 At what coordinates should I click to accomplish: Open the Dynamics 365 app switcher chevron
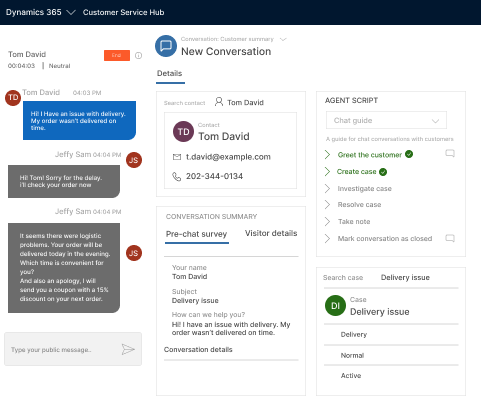pyautogui.click(x=71, y=13)
